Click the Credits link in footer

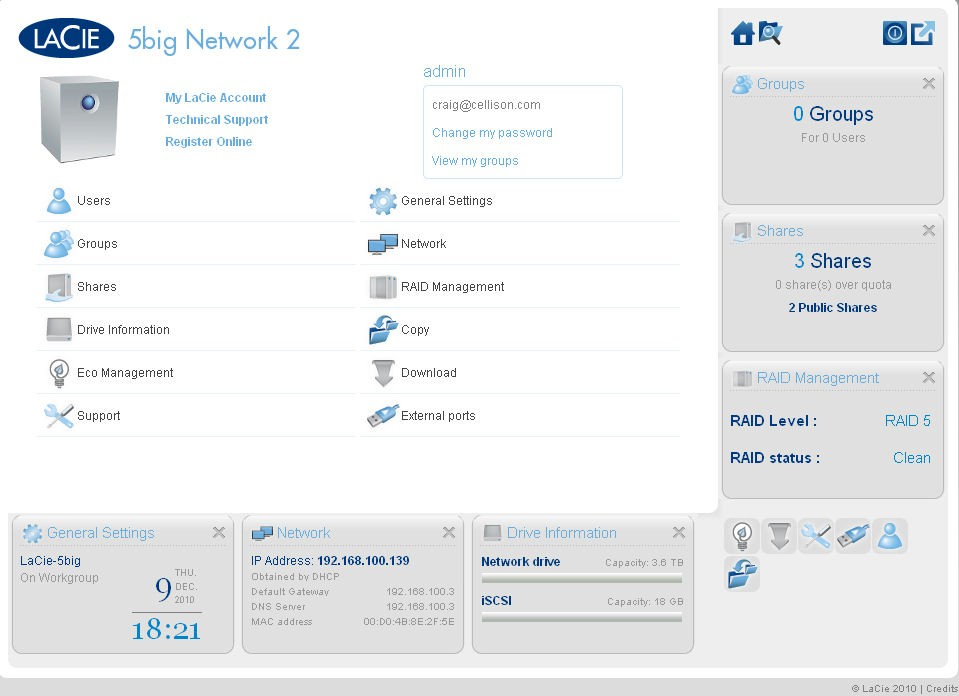[x=941, y=689]
